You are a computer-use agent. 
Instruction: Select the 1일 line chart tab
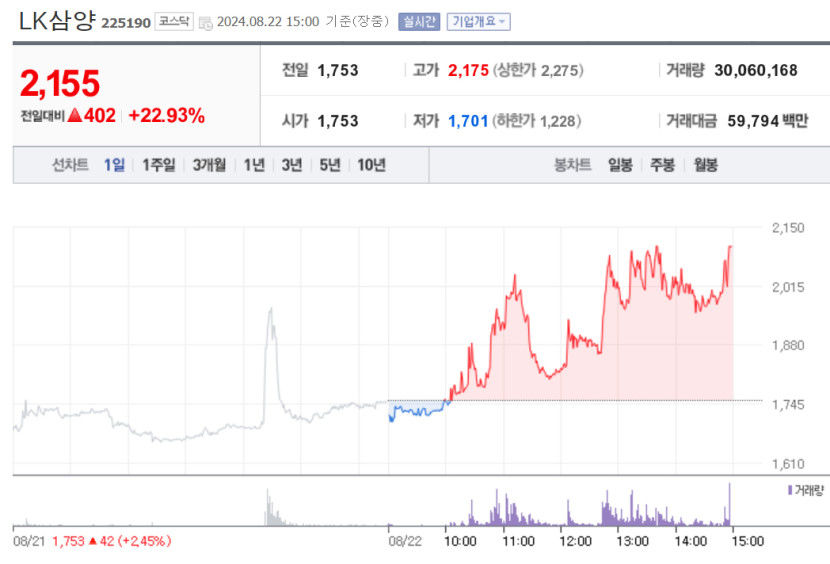click(x=114, y=165)
